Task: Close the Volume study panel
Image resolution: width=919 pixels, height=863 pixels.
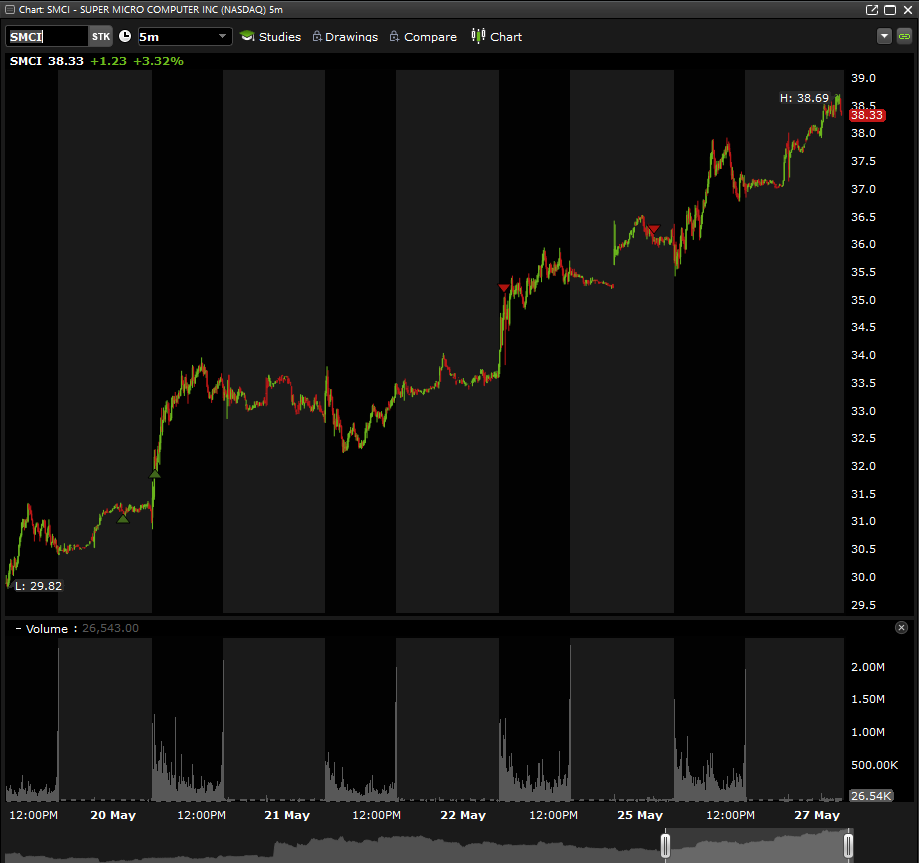Action: click(x=901, y=627)
